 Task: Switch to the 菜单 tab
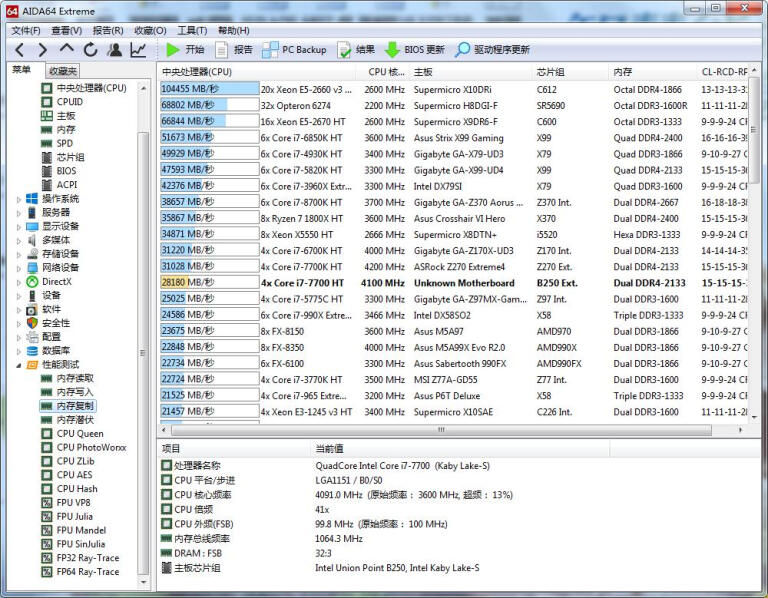coord(21,70)
